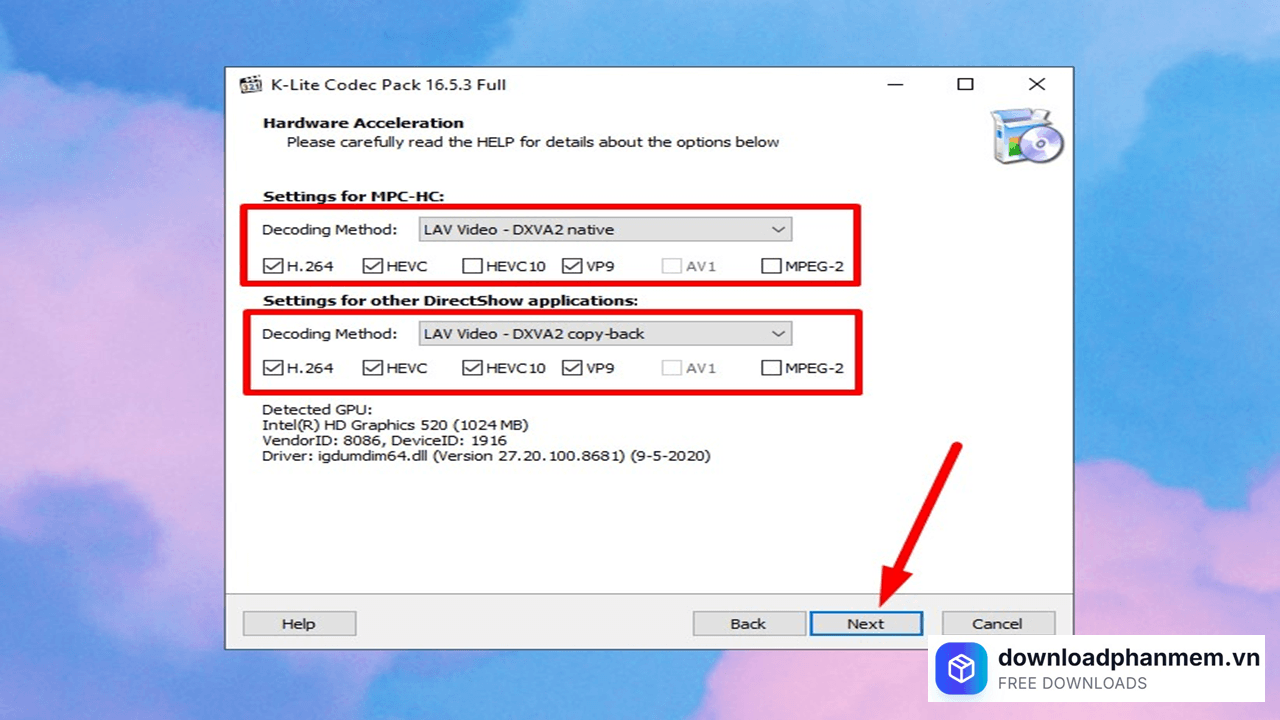Click the downloadphanmem.vn cube logo

pos(961,669)
